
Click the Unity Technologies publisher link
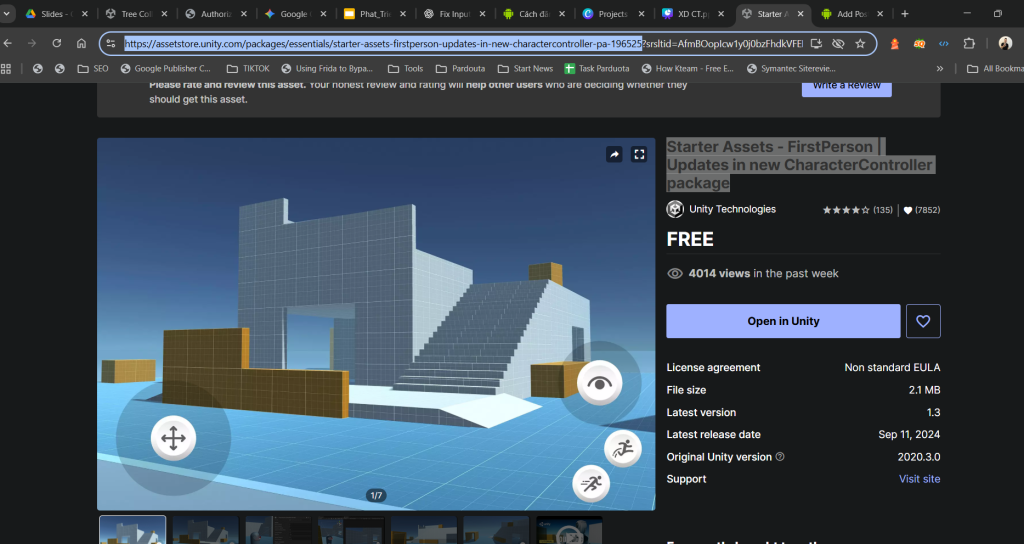point(731,209)
